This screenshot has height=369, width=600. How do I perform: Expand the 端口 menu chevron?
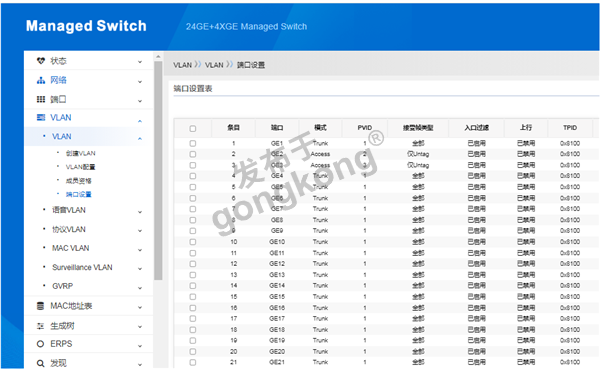point(140,101)
